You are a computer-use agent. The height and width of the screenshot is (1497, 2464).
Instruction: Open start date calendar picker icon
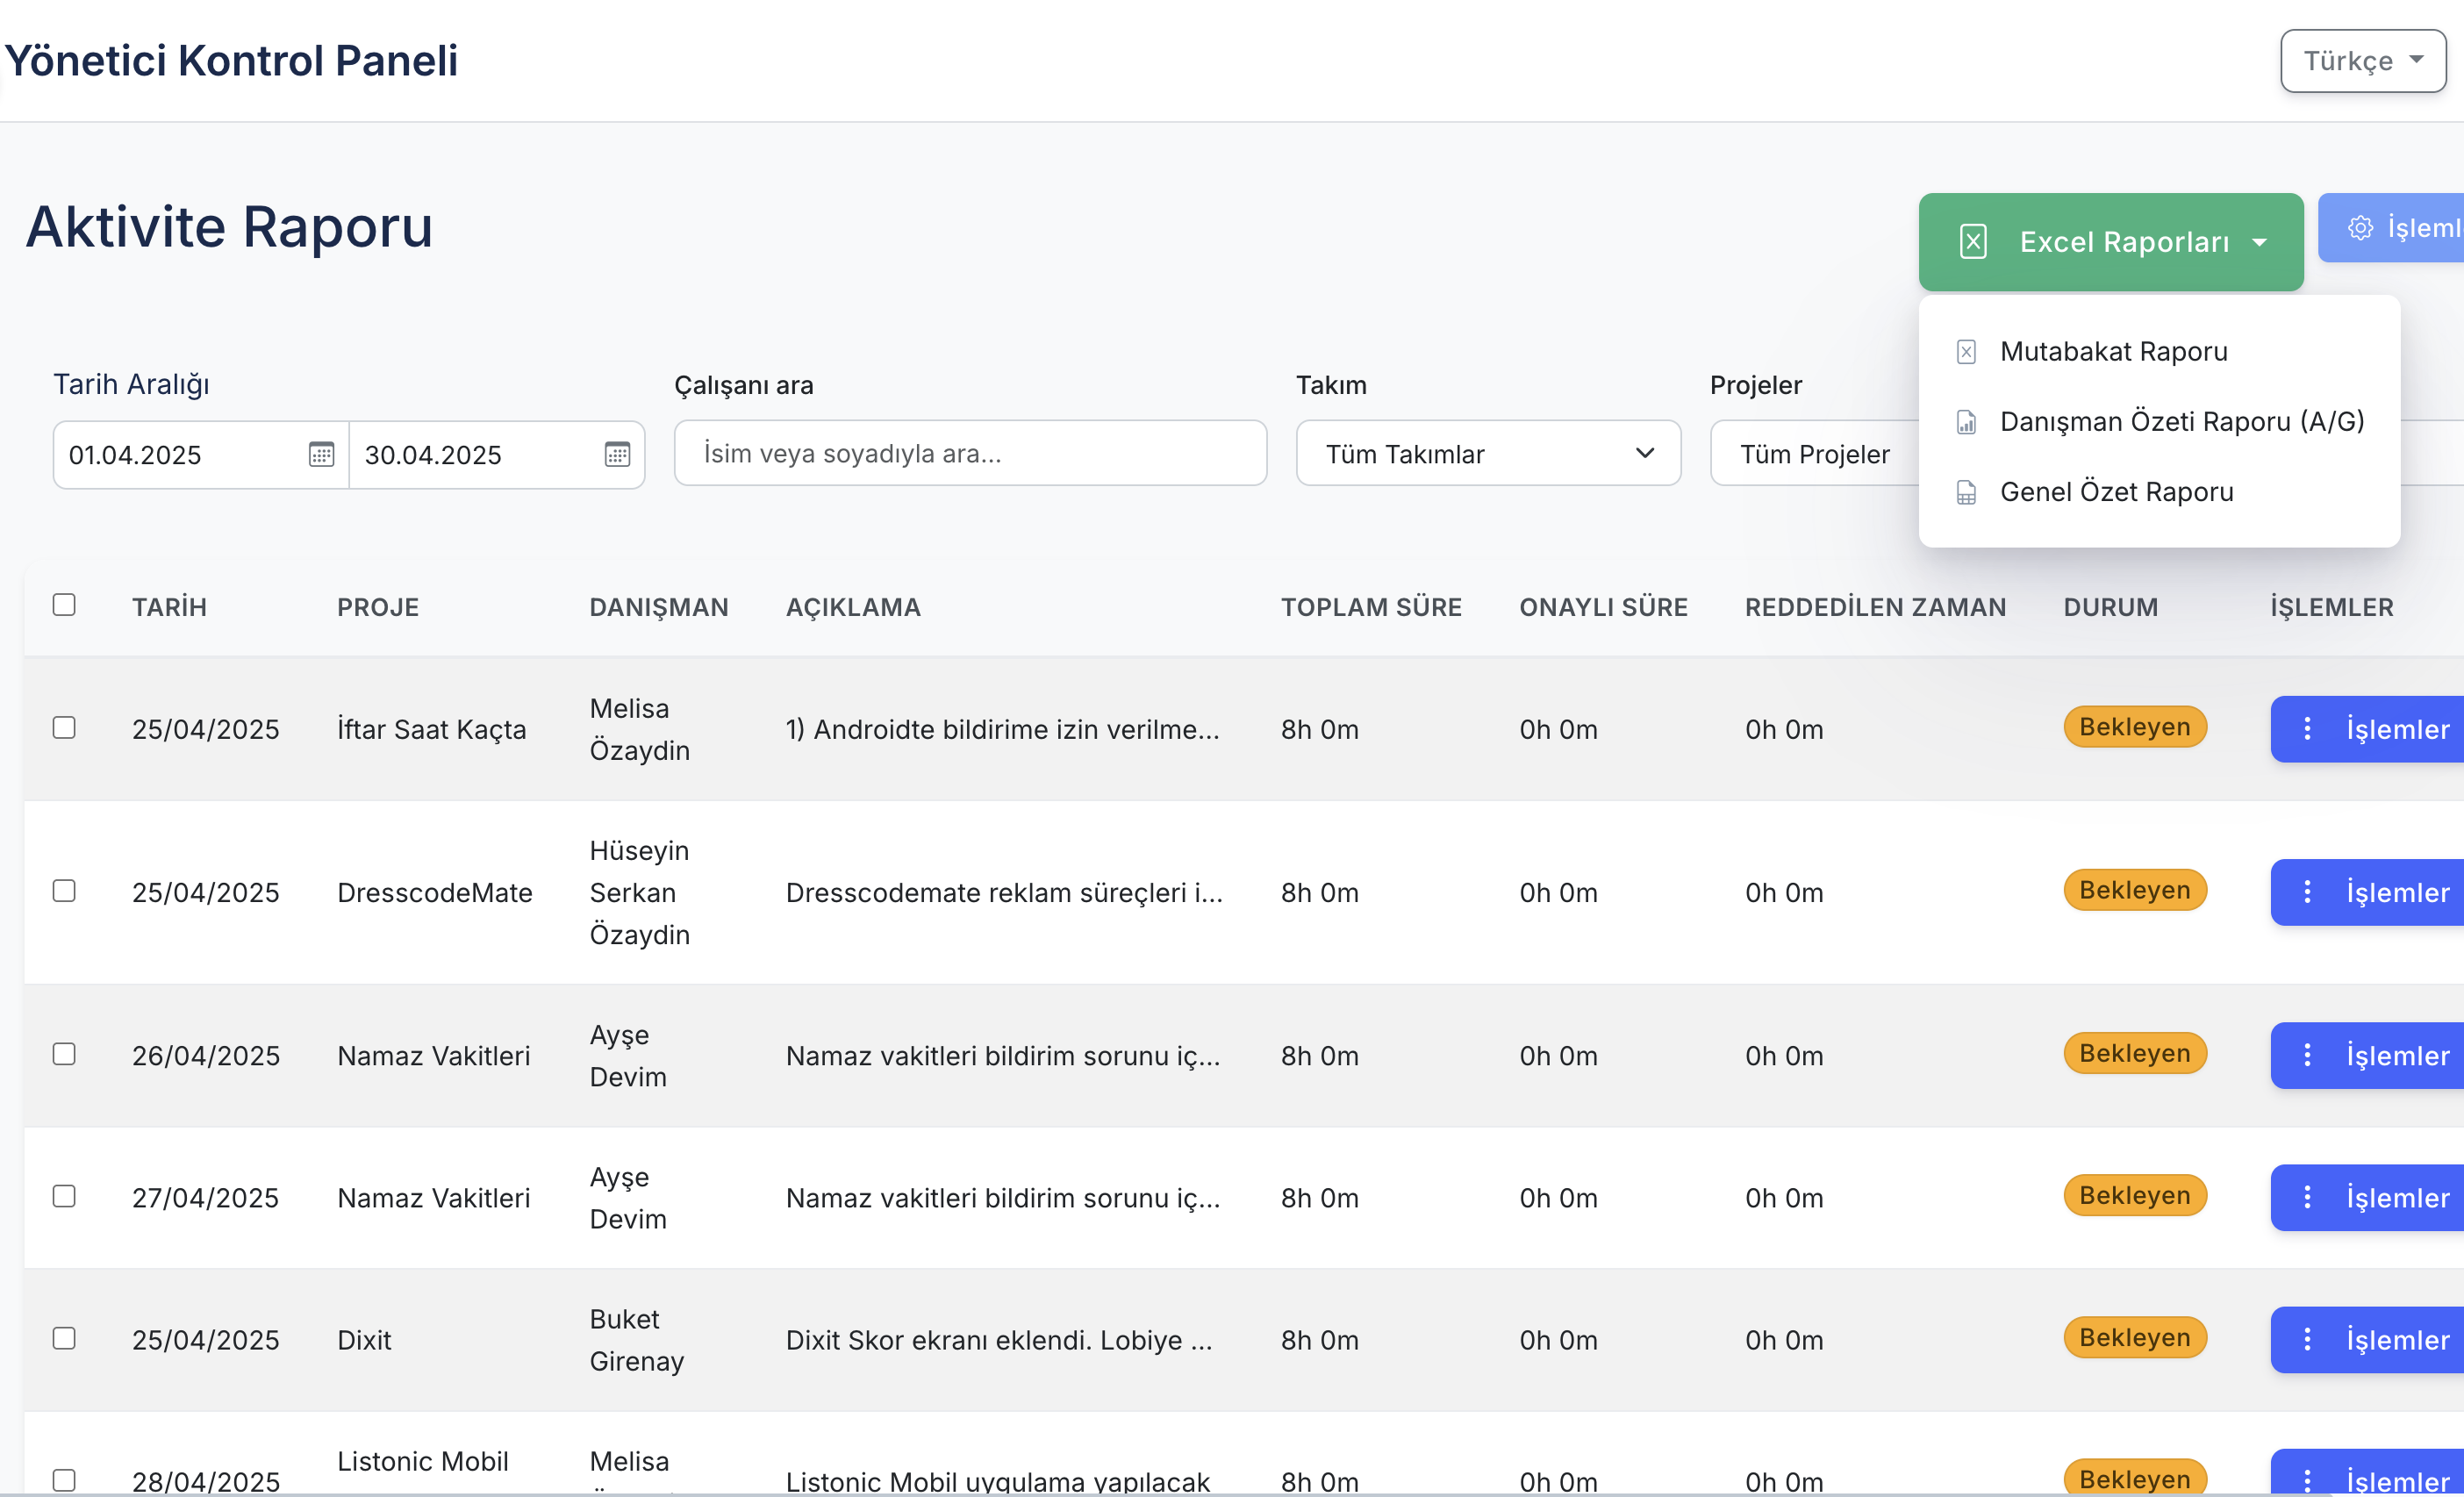(321, 454)
